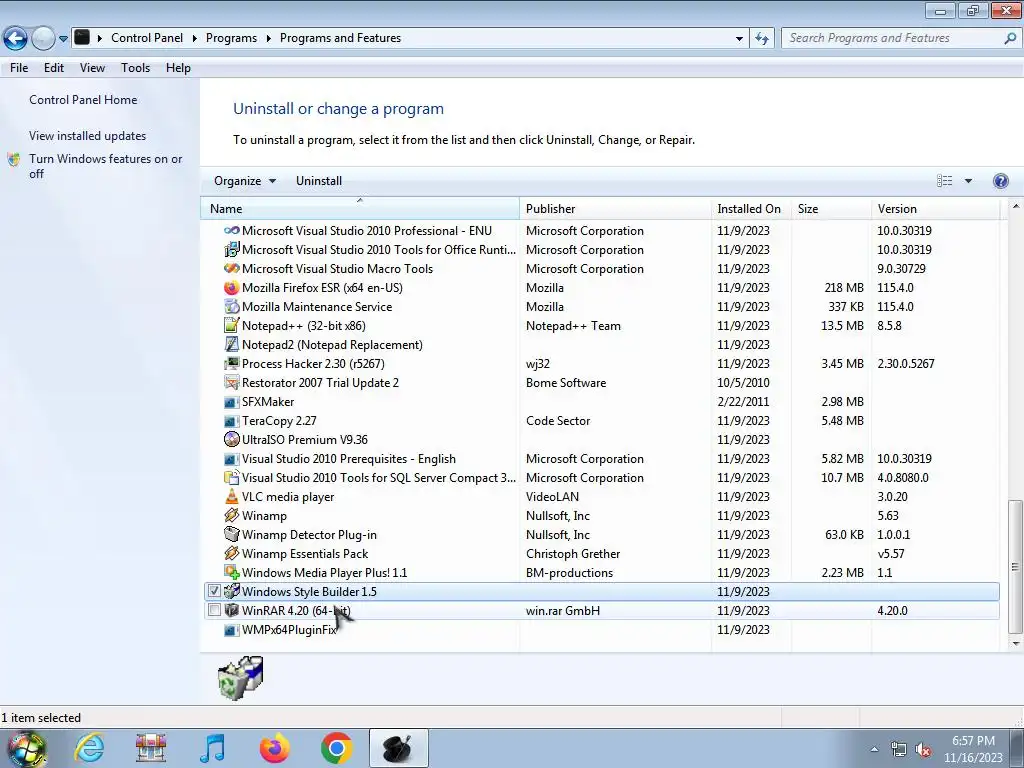Sort by the Name column header
The height and width of the screenshot is (768, 1024).
360,208
